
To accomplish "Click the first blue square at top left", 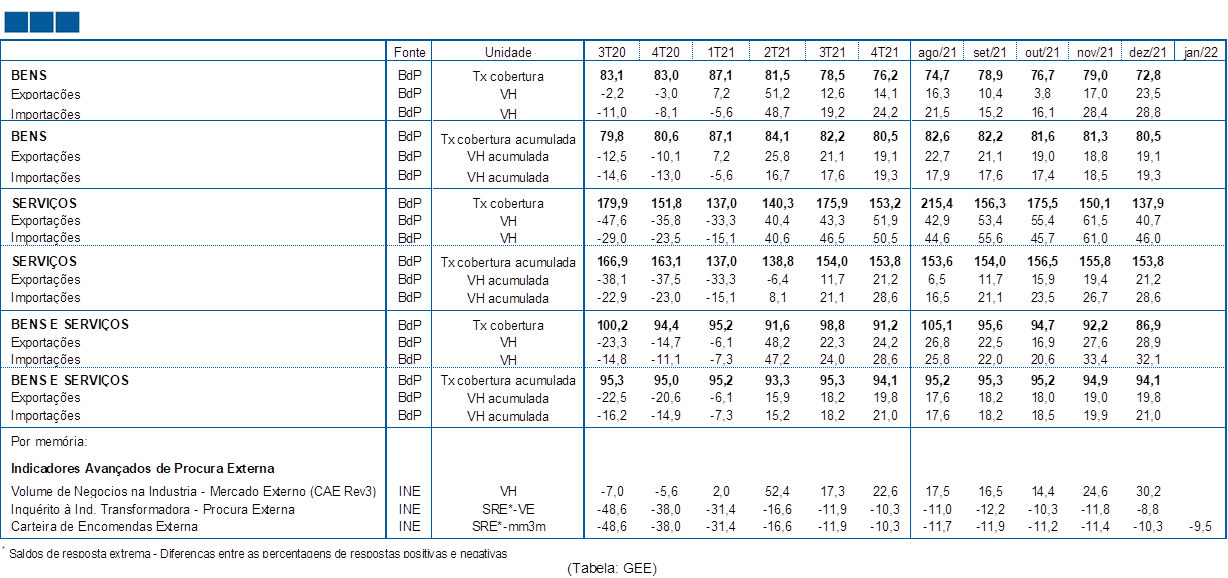I will 16,22.
